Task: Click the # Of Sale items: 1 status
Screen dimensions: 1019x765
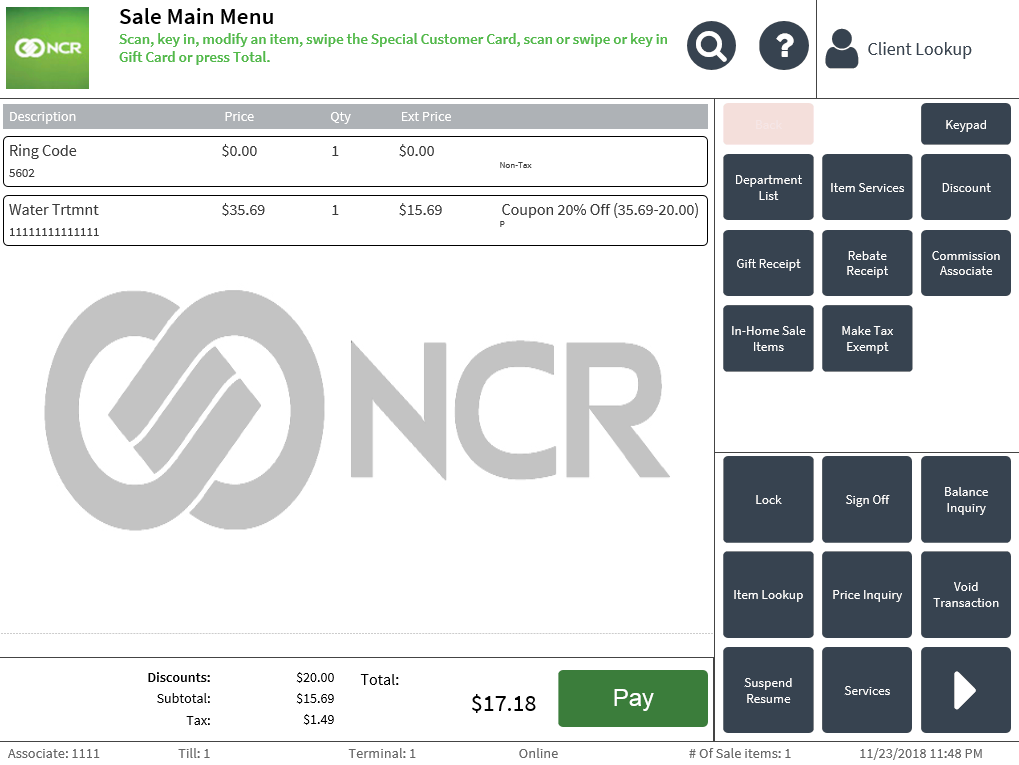Action: [x=740, y=753]
